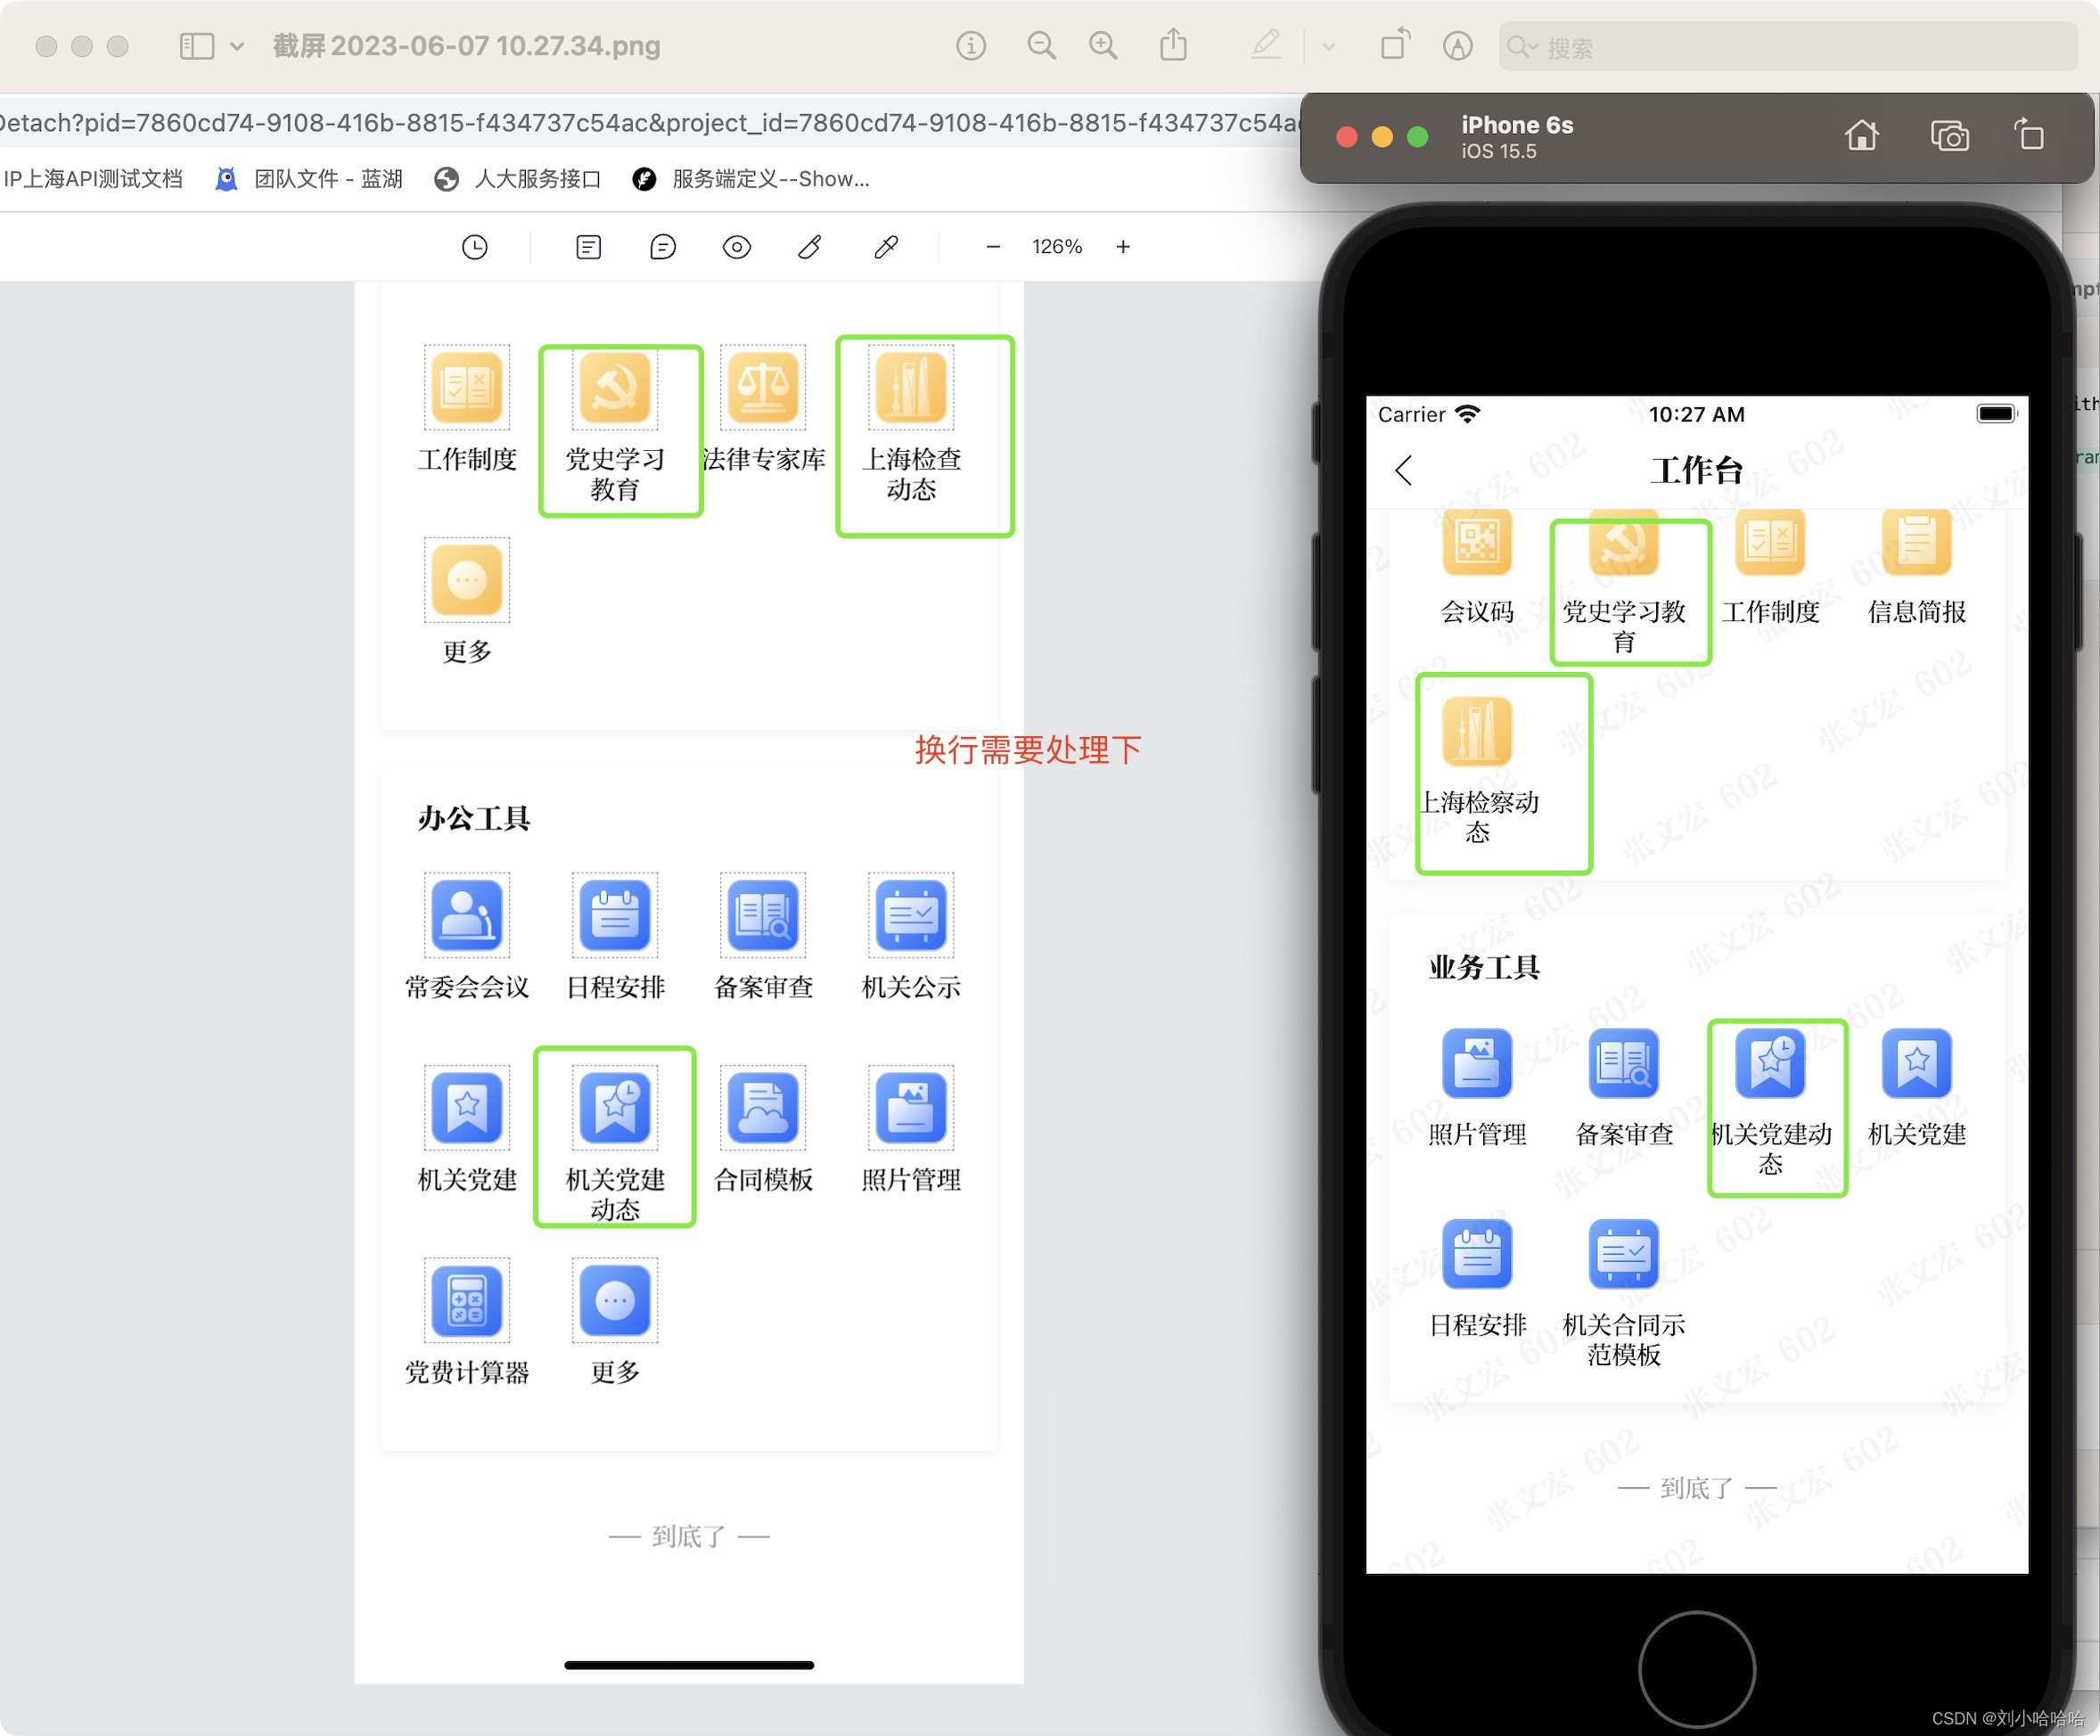Click the Preview title 截屏 2023-06-07 10.27.34.png
This screenshot has height=1736, width=2100.
[466, 46]
